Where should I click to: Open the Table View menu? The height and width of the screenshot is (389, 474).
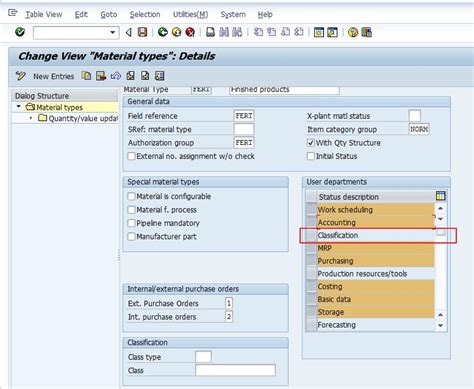44,14
